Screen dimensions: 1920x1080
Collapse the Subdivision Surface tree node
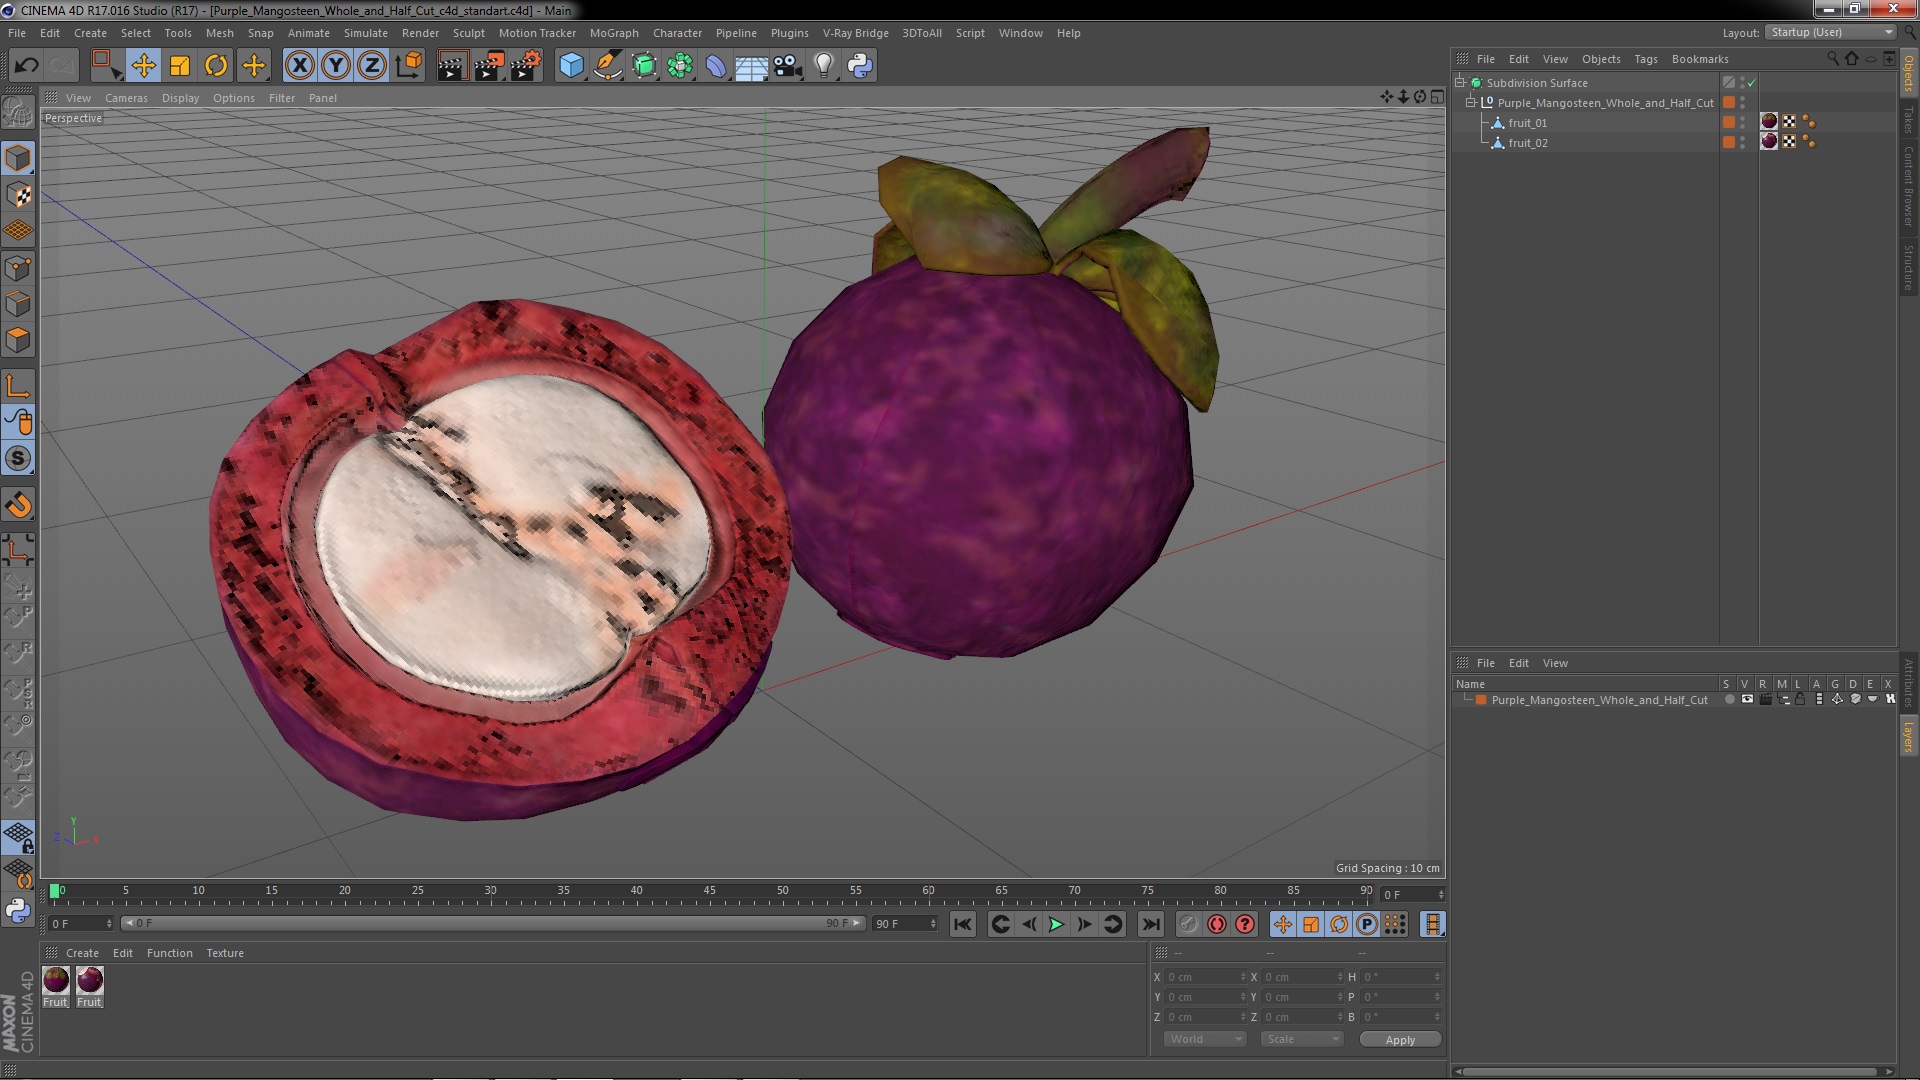tap(1460, 83)
